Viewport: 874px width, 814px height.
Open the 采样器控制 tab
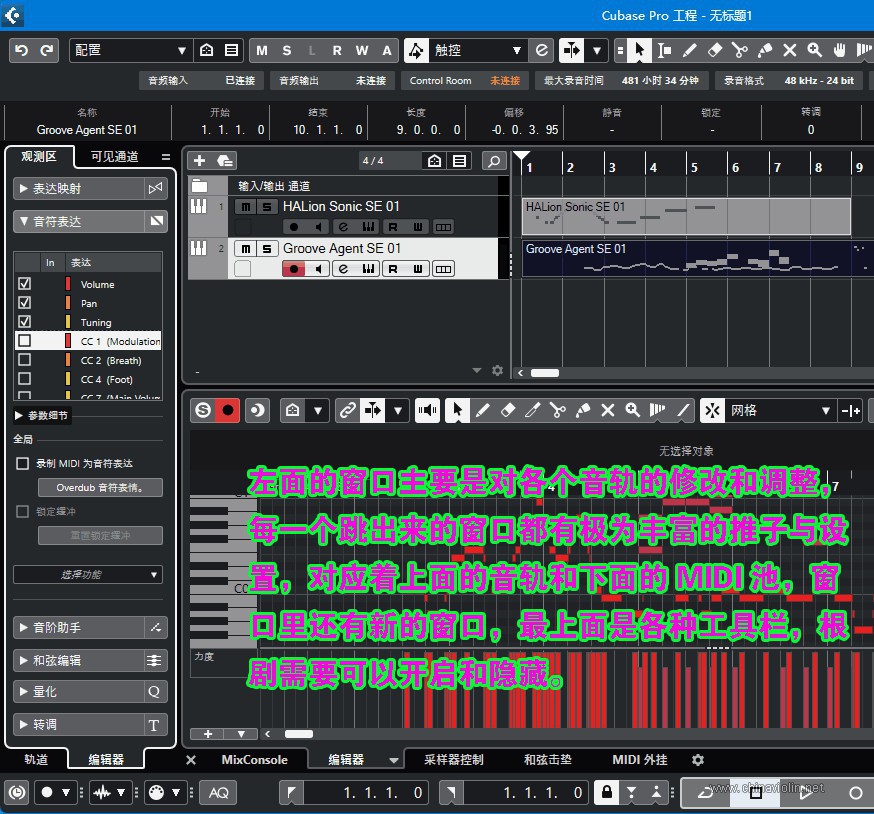coord(454,759)
